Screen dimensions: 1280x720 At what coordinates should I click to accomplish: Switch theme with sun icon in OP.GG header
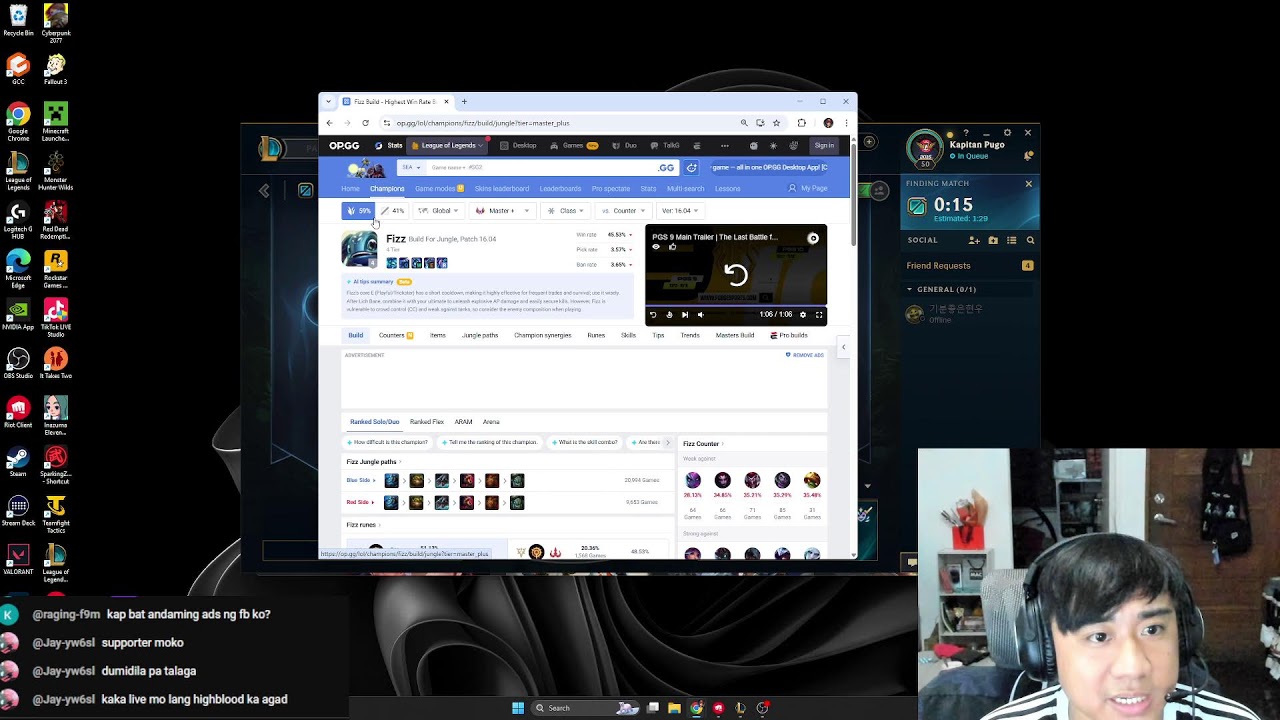773,146
